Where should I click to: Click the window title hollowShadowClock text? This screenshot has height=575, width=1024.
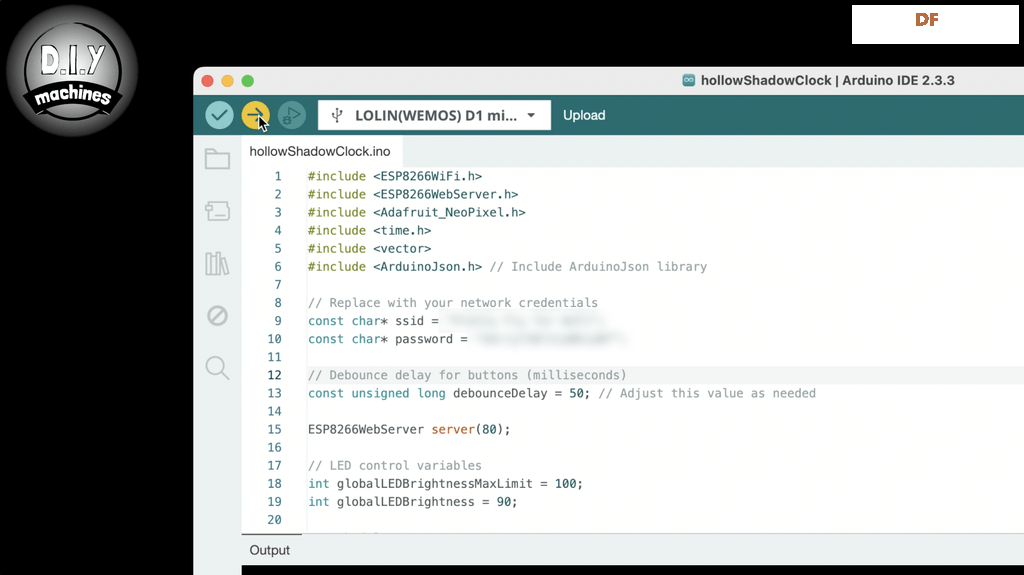click(x=766, y=80)
